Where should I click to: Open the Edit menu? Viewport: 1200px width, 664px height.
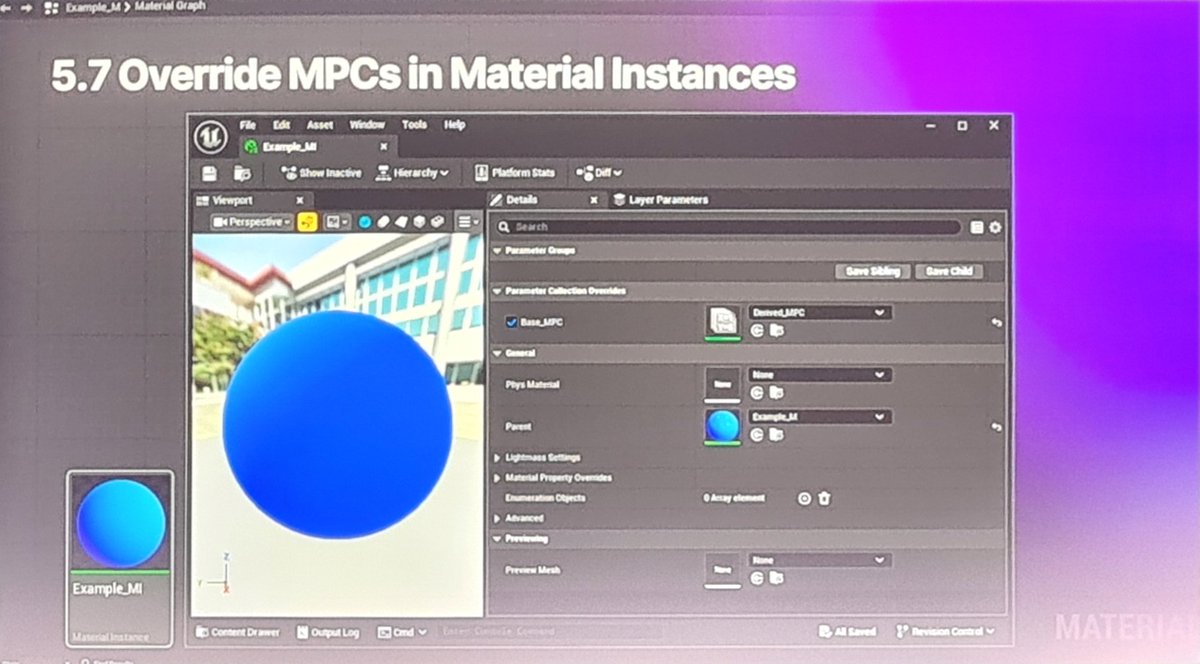point(282,125)
